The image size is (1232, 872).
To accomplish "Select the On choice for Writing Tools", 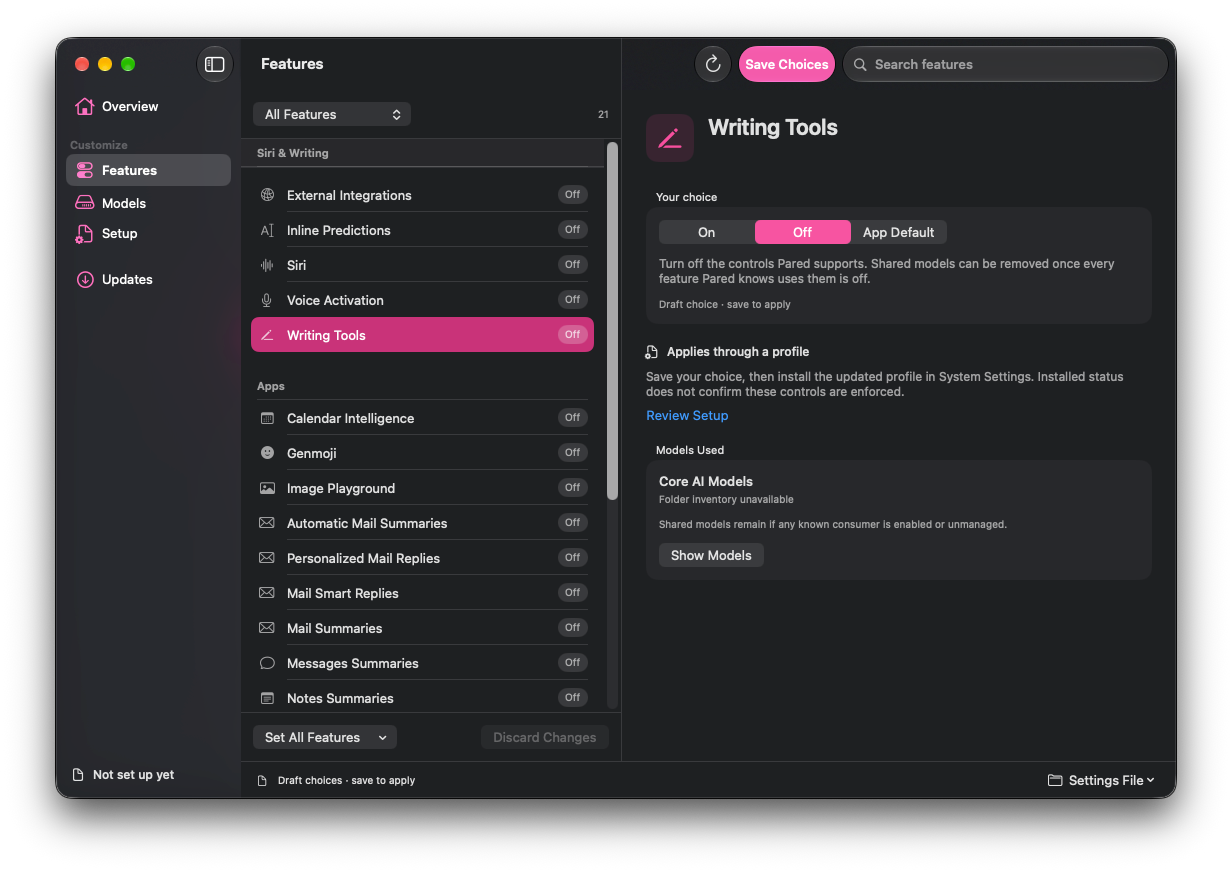I will coord(707,232).
